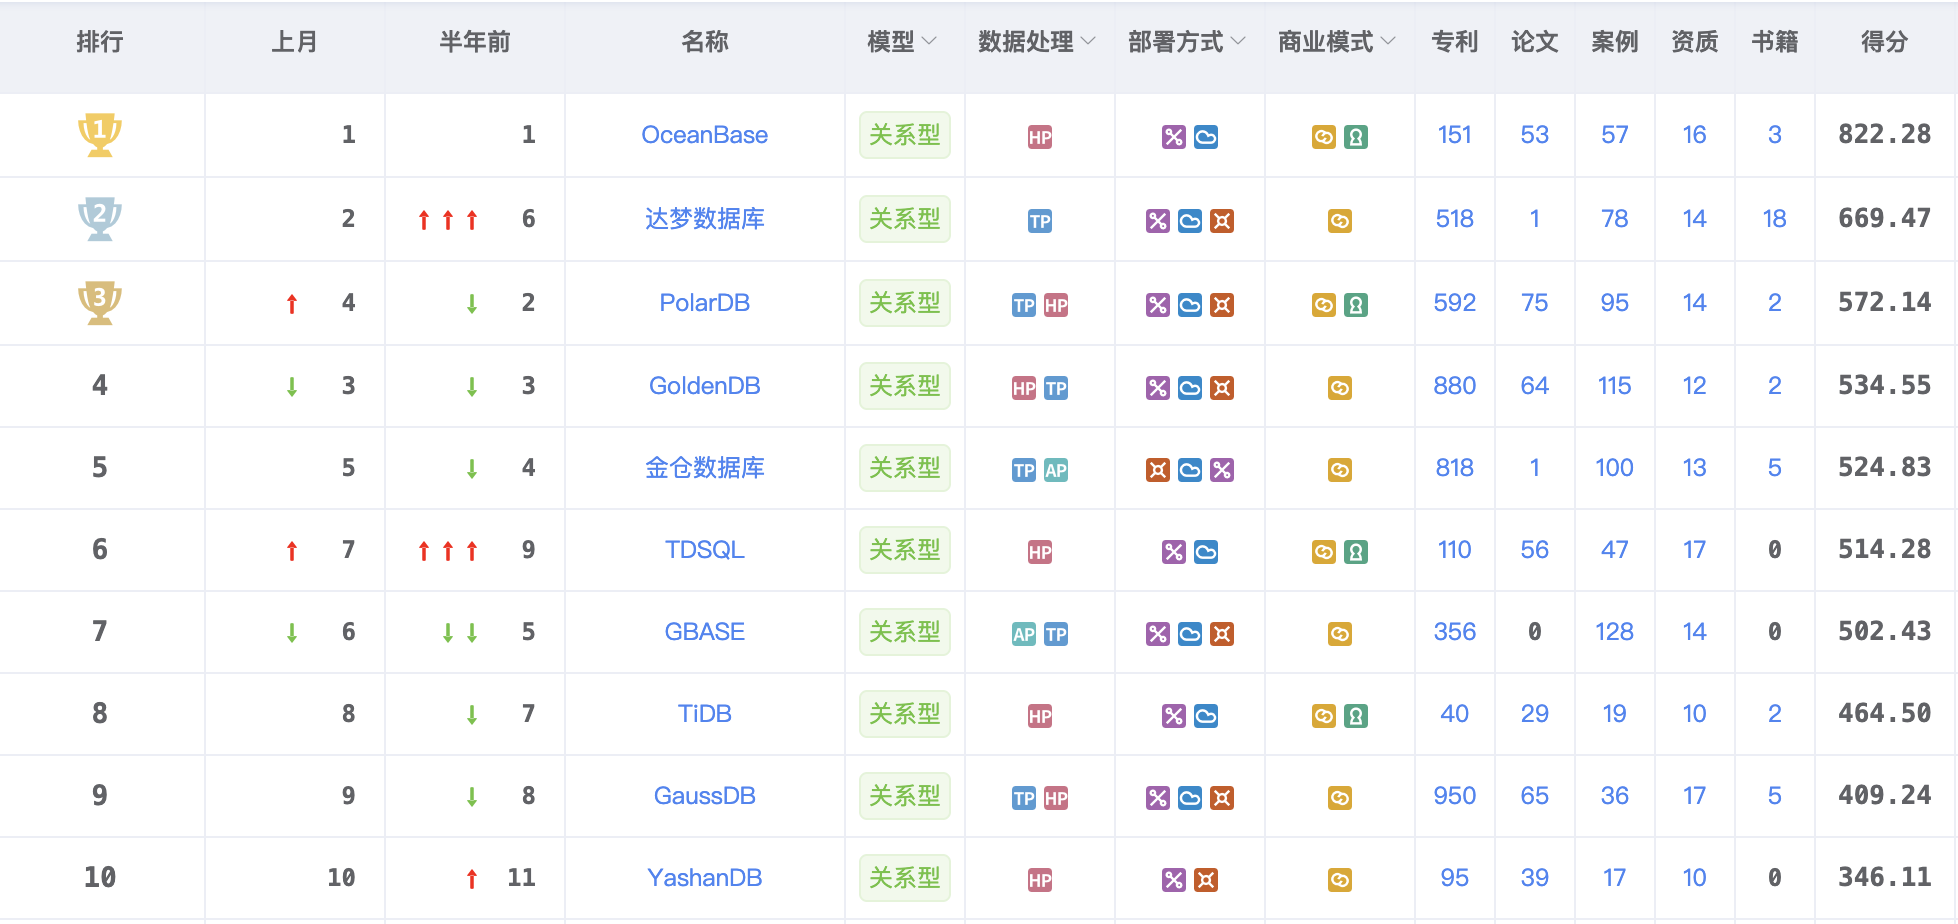Click the blue cloud deployment icon for TiDB
The width and height of the screenshot is (1958, 924).
click(x=1206, y=715)
